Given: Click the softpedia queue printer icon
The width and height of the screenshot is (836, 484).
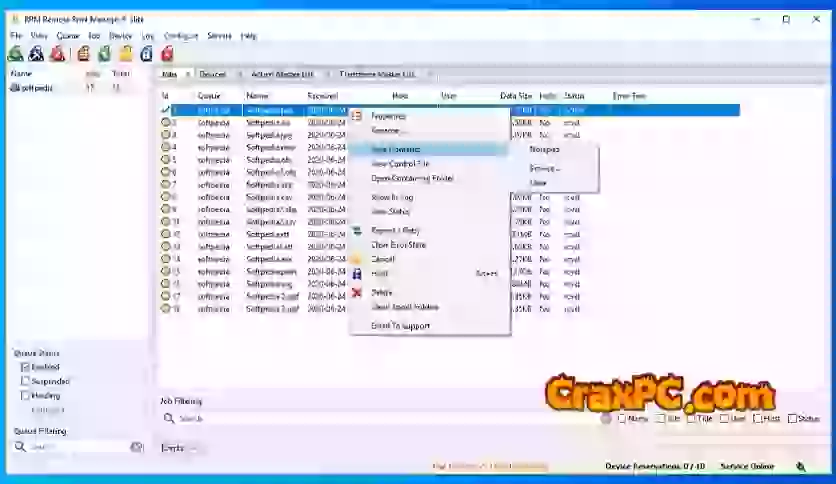Looking at the screenshot, I should [x=15, y=88].
